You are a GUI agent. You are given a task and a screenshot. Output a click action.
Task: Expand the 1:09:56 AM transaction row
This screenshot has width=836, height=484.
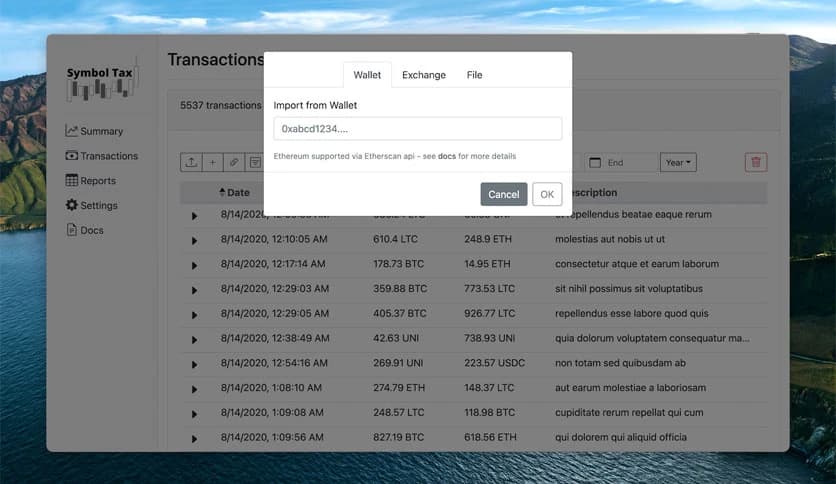(x=194, y=438)
